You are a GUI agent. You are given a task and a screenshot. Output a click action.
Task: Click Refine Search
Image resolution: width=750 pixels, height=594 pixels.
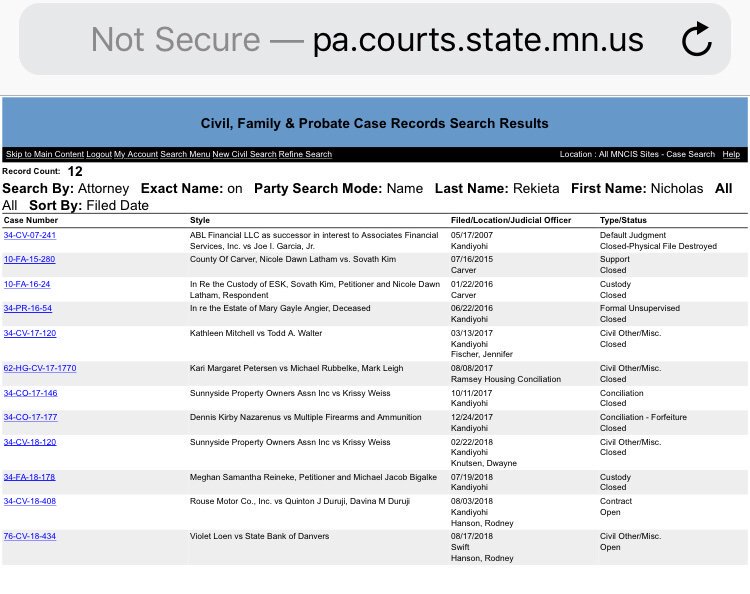305,154
